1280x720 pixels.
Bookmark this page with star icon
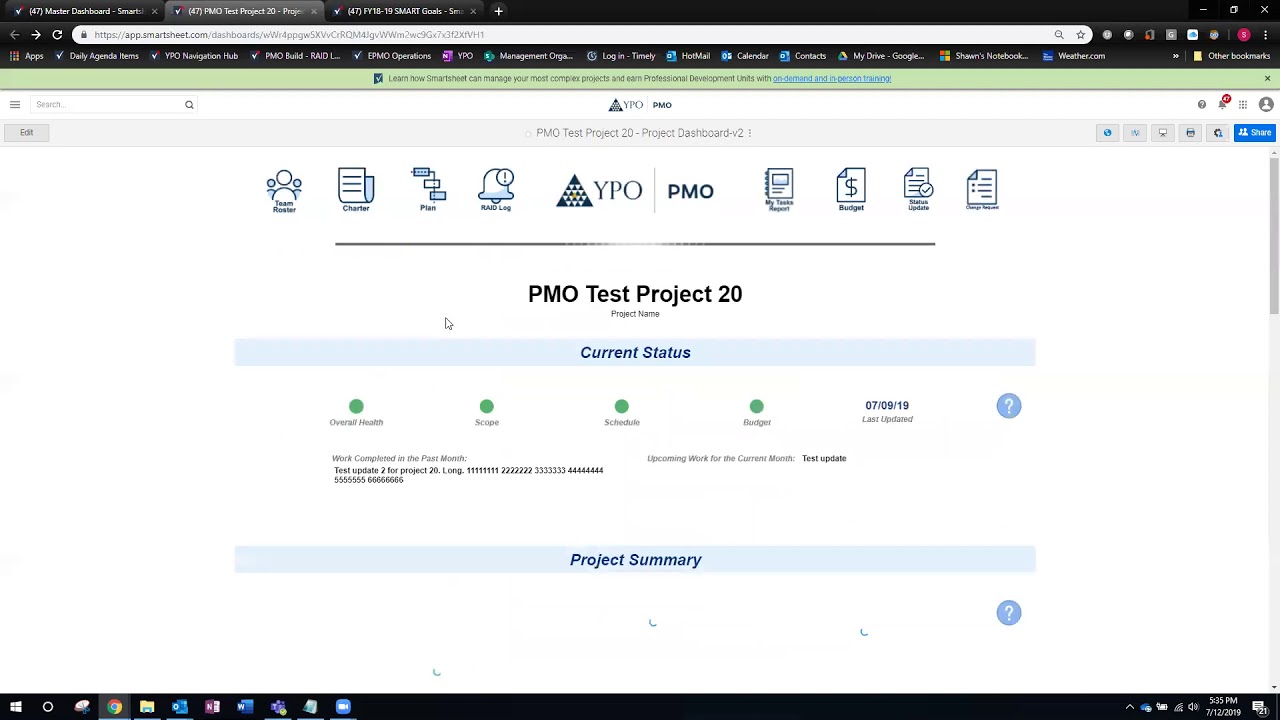pyautogui.click(x=1081, y=35)
